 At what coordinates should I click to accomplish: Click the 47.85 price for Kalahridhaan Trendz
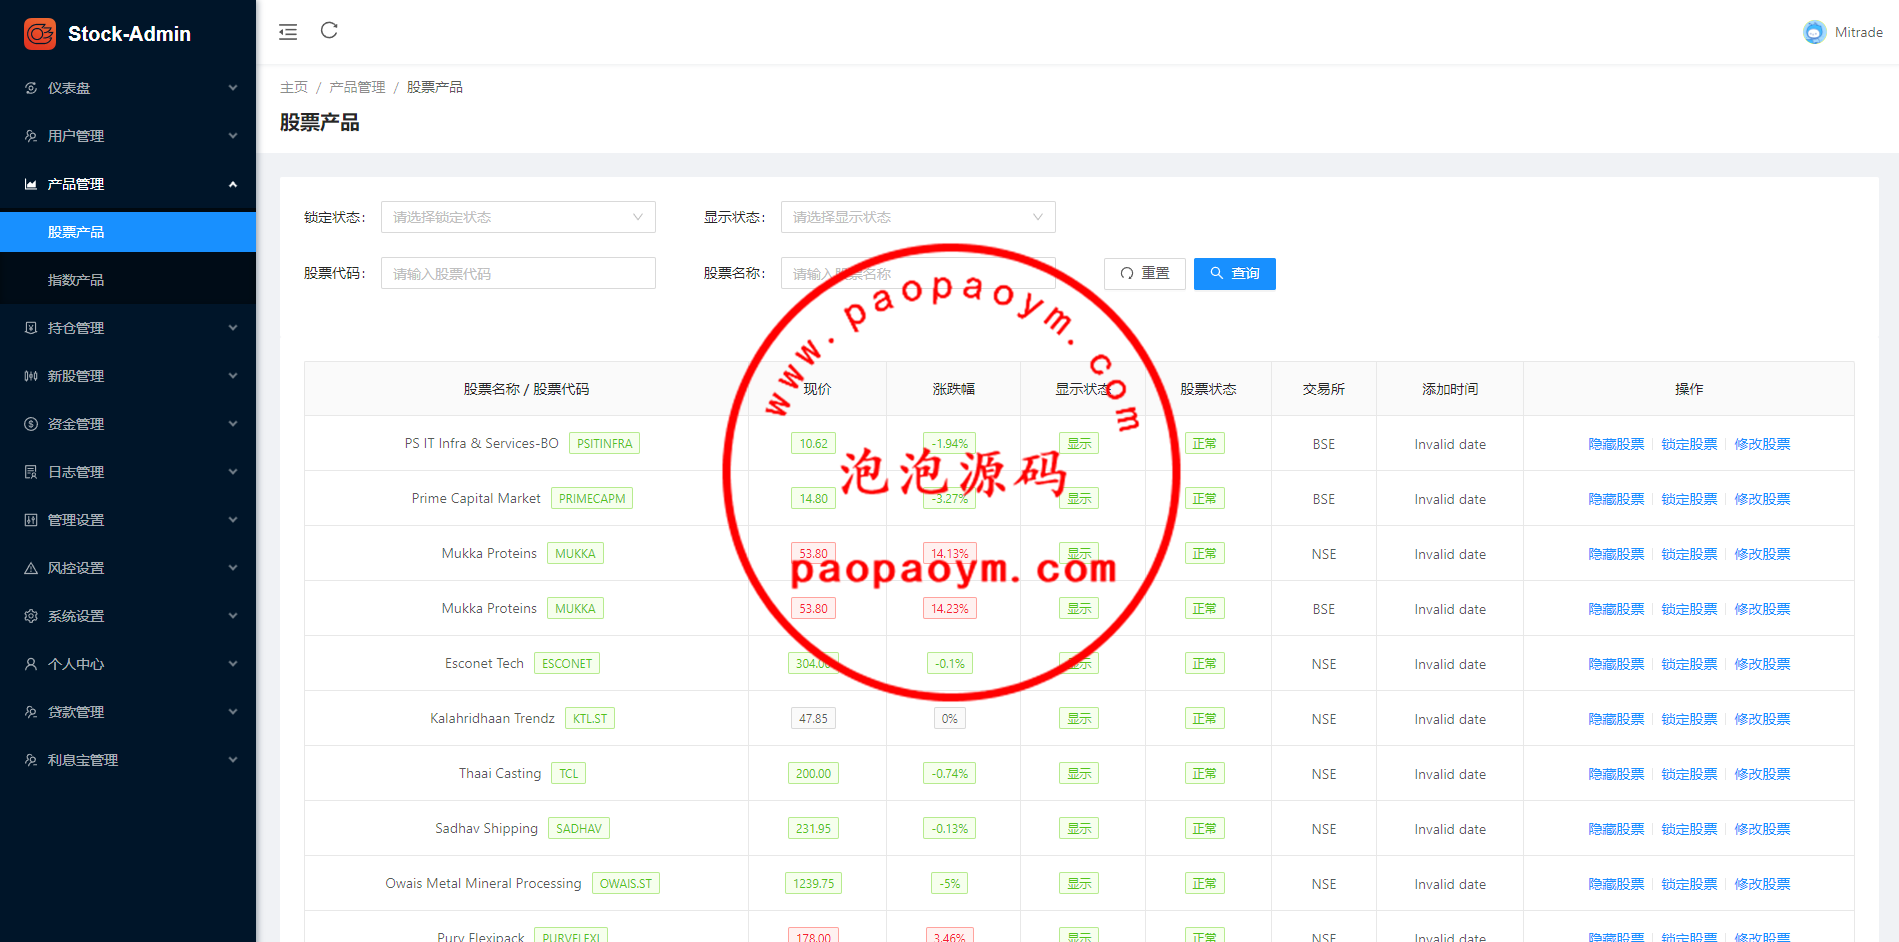click(813, 718)
